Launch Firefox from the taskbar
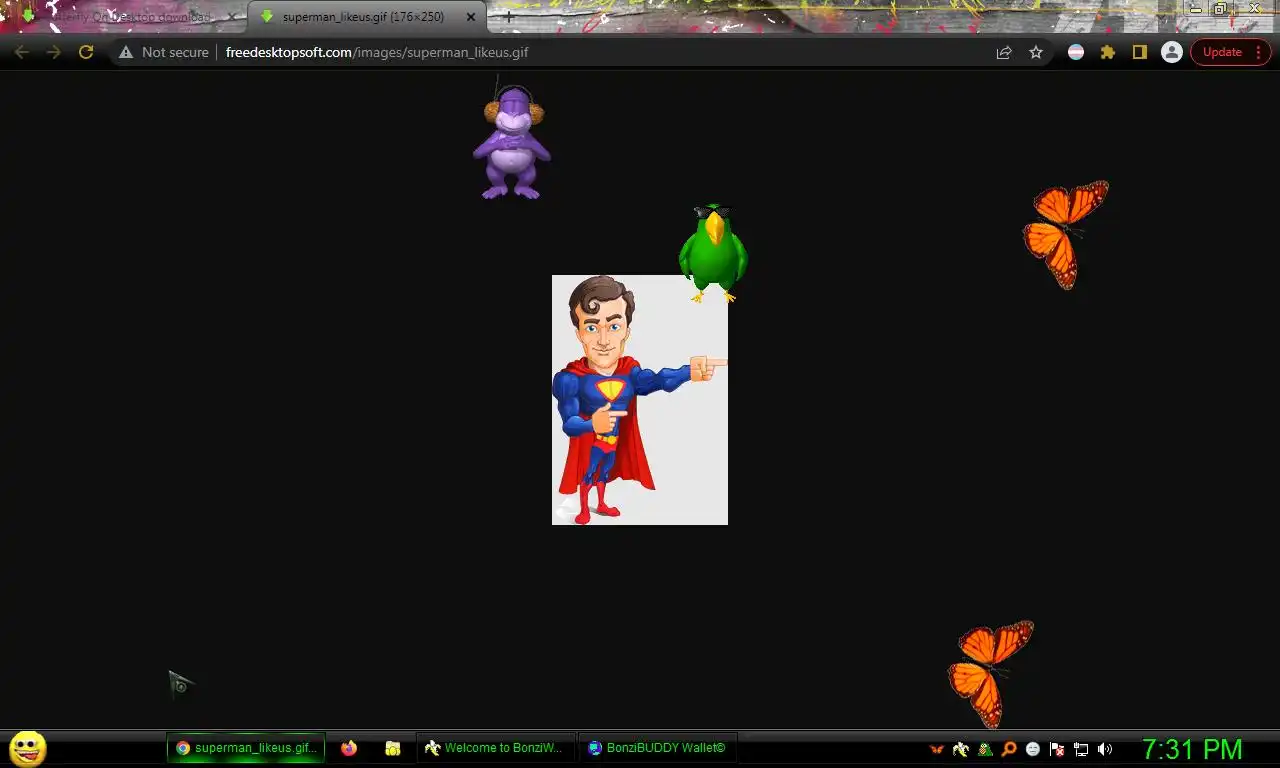Viewport: 1280px width, 768px height. point(349,748)
